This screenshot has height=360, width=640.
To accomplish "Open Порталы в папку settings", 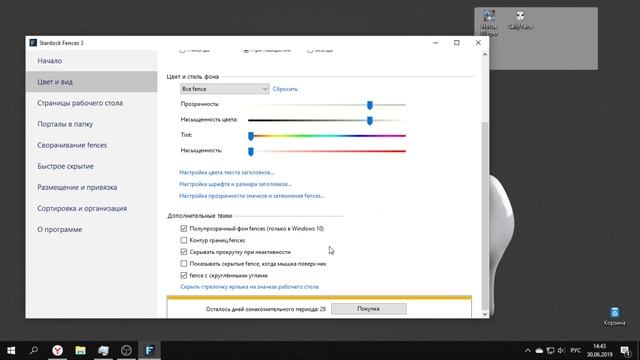I will click(x=91, y=124).
